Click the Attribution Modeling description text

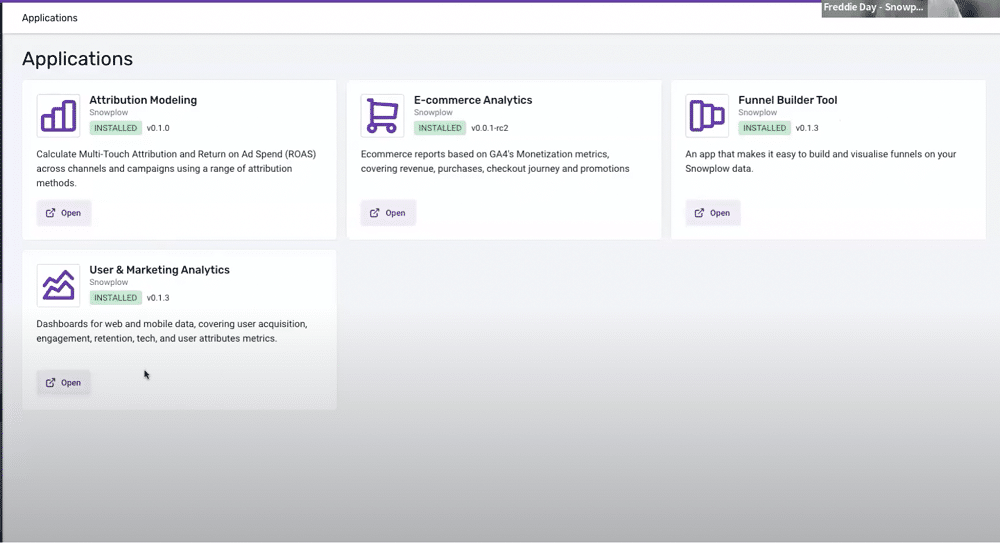point(176,168)
